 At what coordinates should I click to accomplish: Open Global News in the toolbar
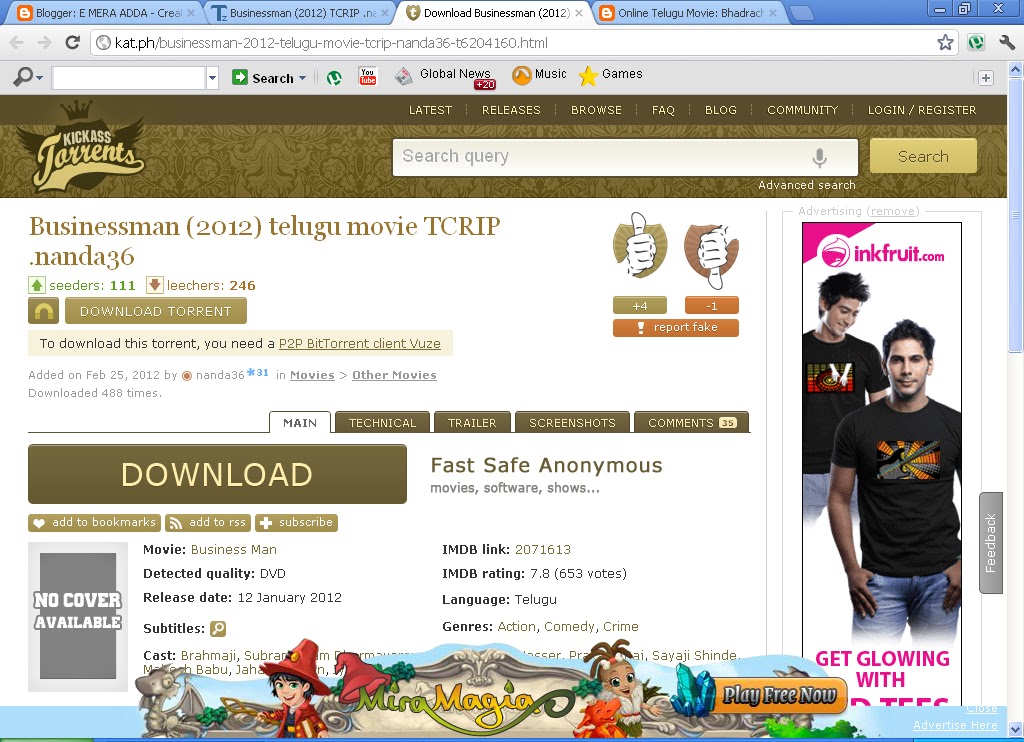pyautogui.click(x=445, y=76)
